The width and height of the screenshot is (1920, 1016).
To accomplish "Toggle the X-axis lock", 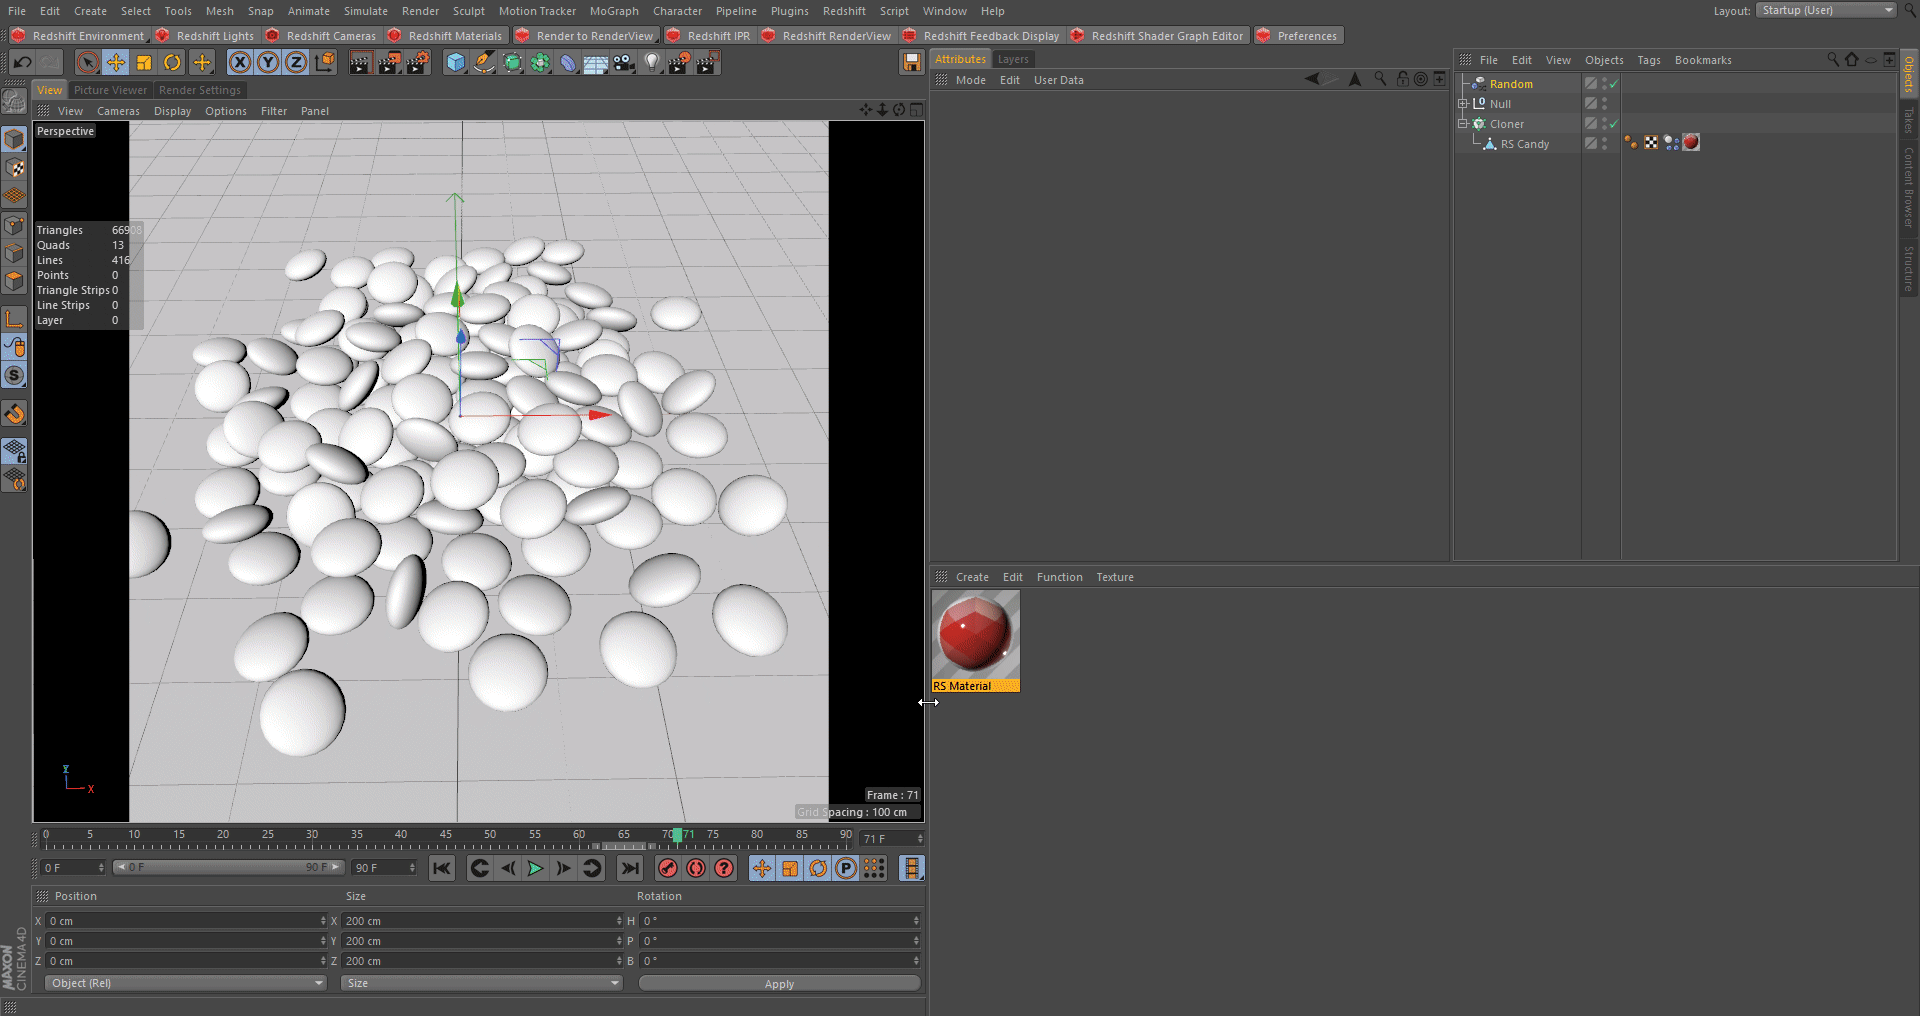I will click(x=240, y=63).
